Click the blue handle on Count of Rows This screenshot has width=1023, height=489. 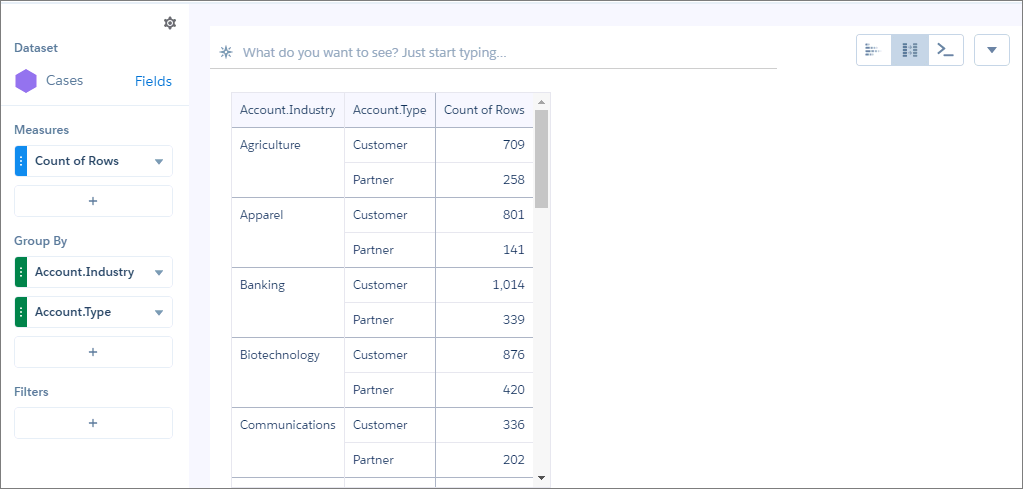[x=21, y=161]
